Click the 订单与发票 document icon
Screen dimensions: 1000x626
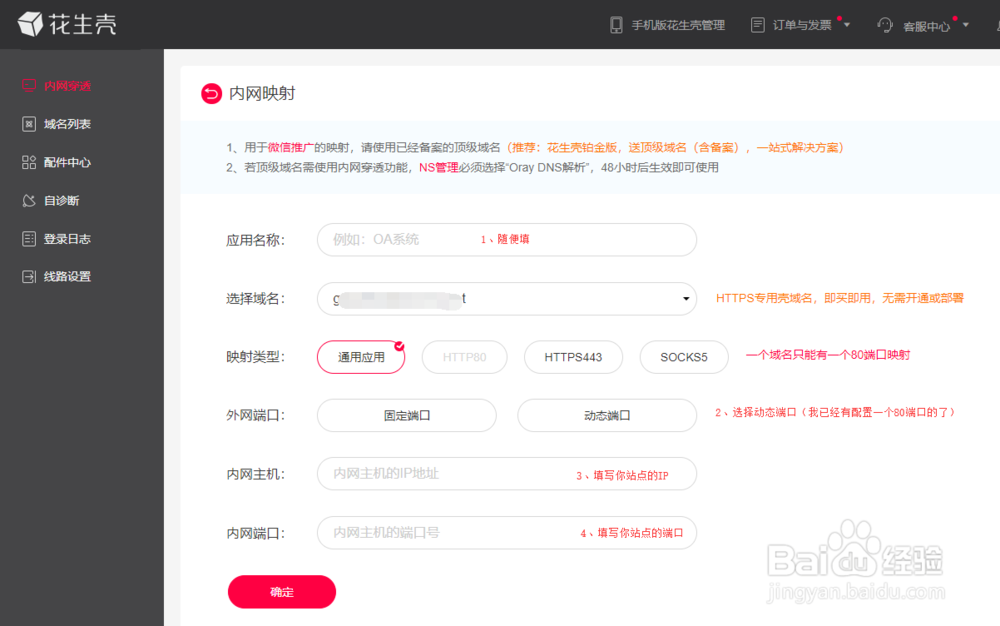coord(758,25)
